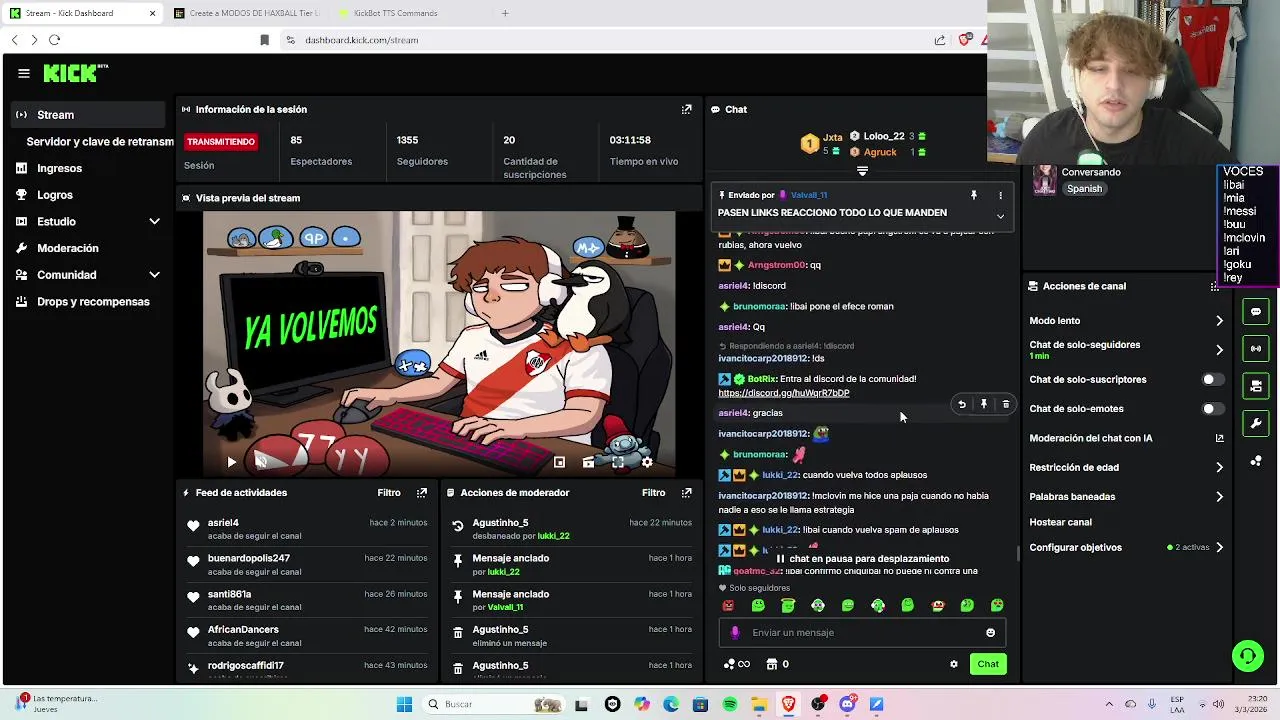Viewport: 1280px width, 720px height.
Task: Click the chat paused banner to resume scrolling
Action: (862, 559)
